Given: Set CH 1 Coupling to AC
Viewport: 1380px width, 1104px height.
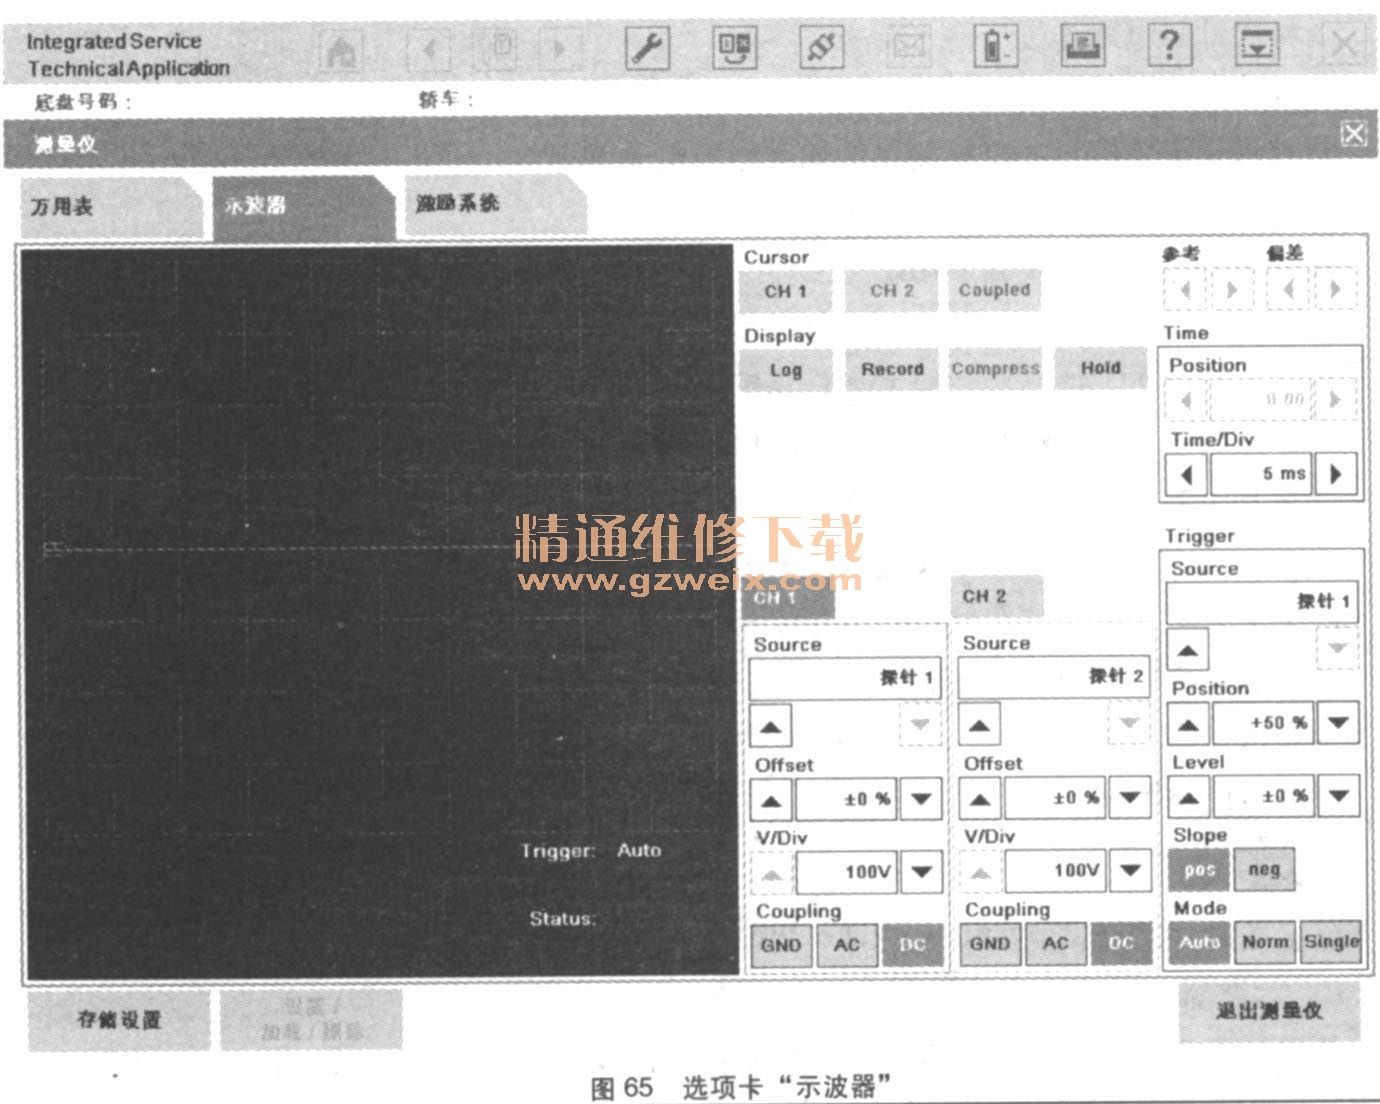Looking at the screenshot, I should tap(847, 945).
